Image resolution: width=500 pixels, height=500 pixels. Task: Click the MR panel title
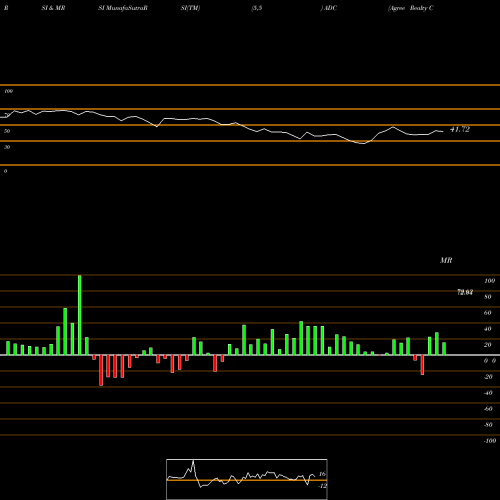[x=446, y=260]
